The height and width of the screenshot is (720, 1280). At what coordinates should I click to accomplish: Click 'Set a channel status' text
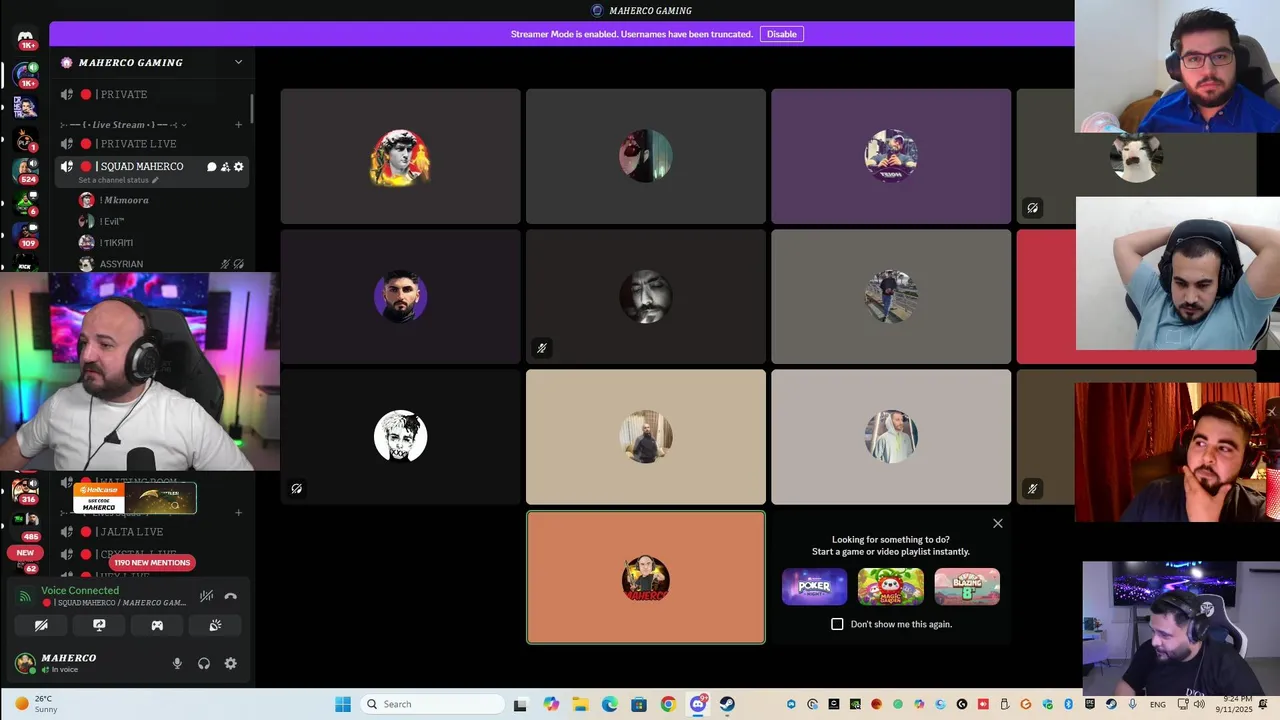tap(113, 180)
